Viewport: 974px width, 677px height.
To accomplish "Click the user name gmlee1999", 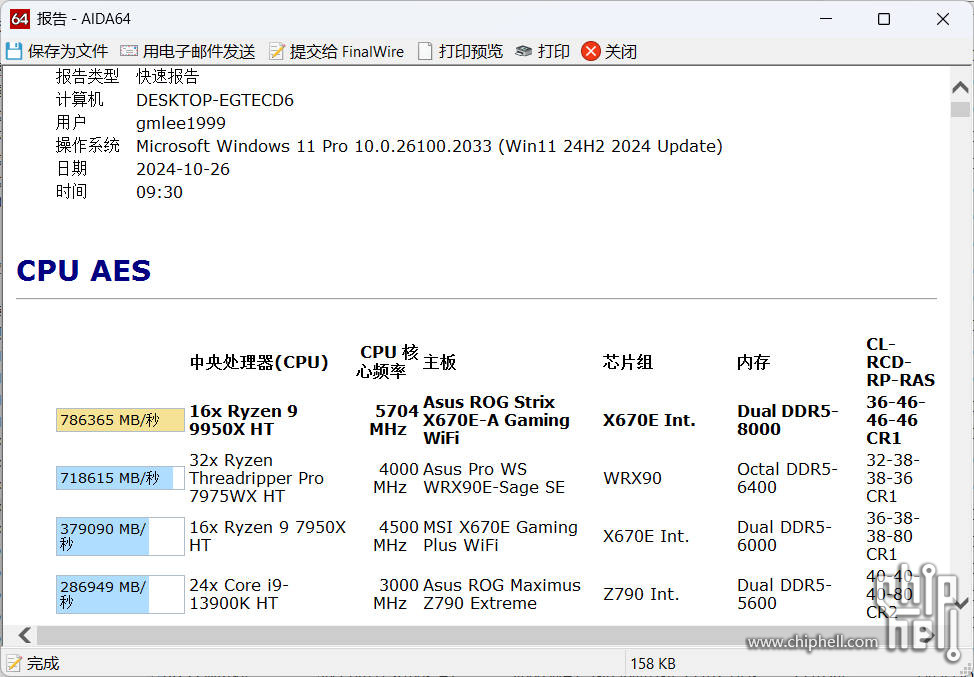I will pyautogui.click(x=181, y=123).
